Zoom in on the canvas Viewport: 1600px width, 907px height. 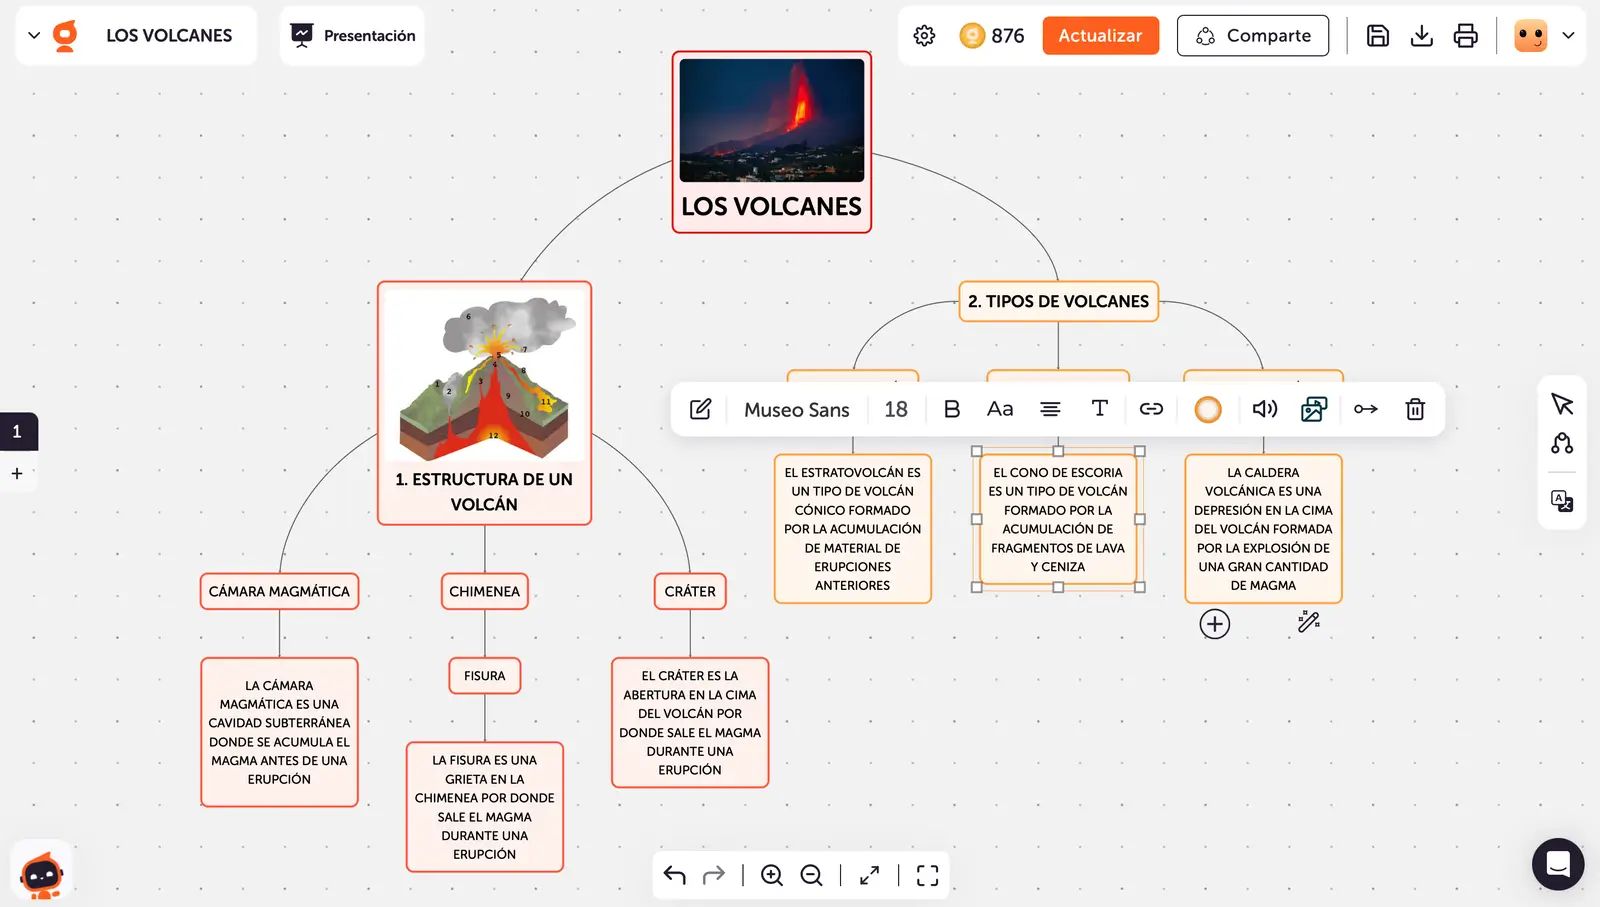click(x=771, y=876)
